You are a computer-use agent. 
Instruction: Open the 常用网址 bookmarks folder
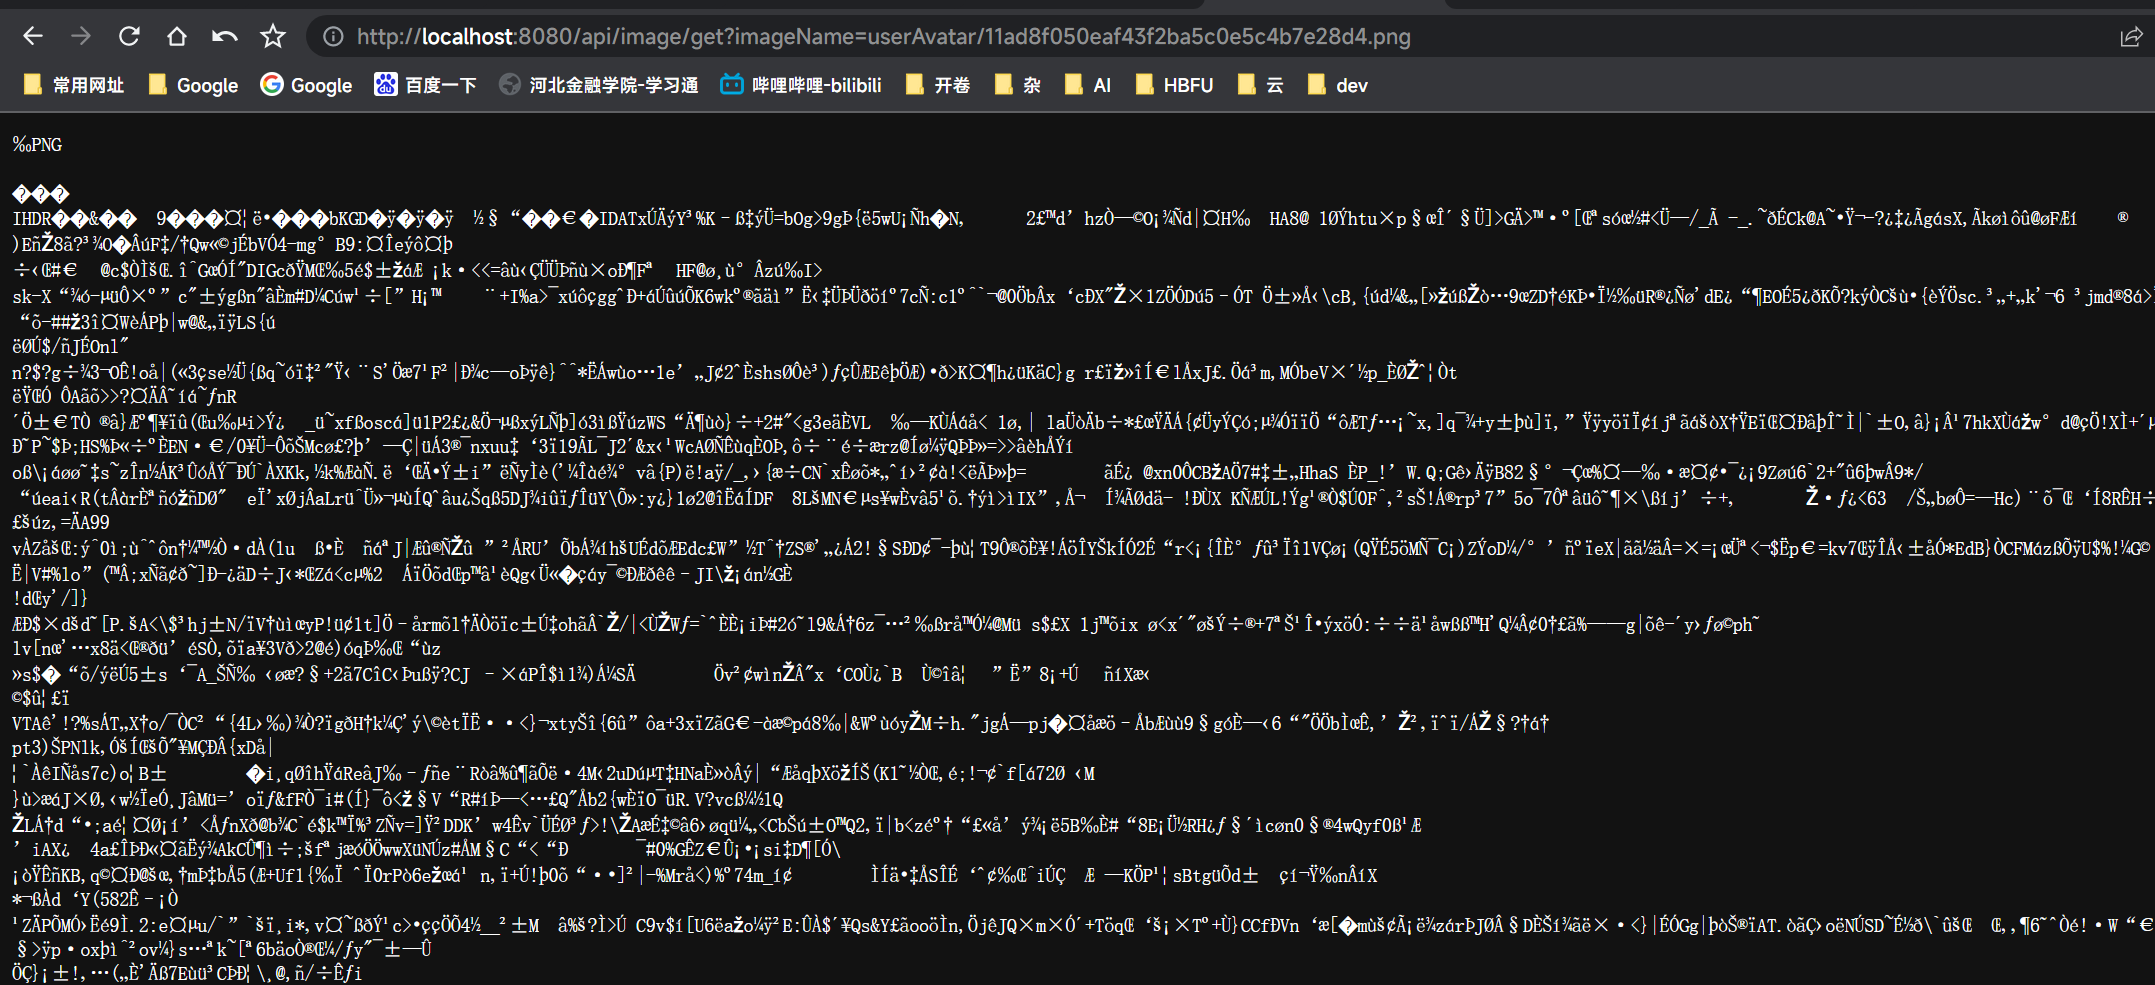pyautogui.click(x=72, y=85)
